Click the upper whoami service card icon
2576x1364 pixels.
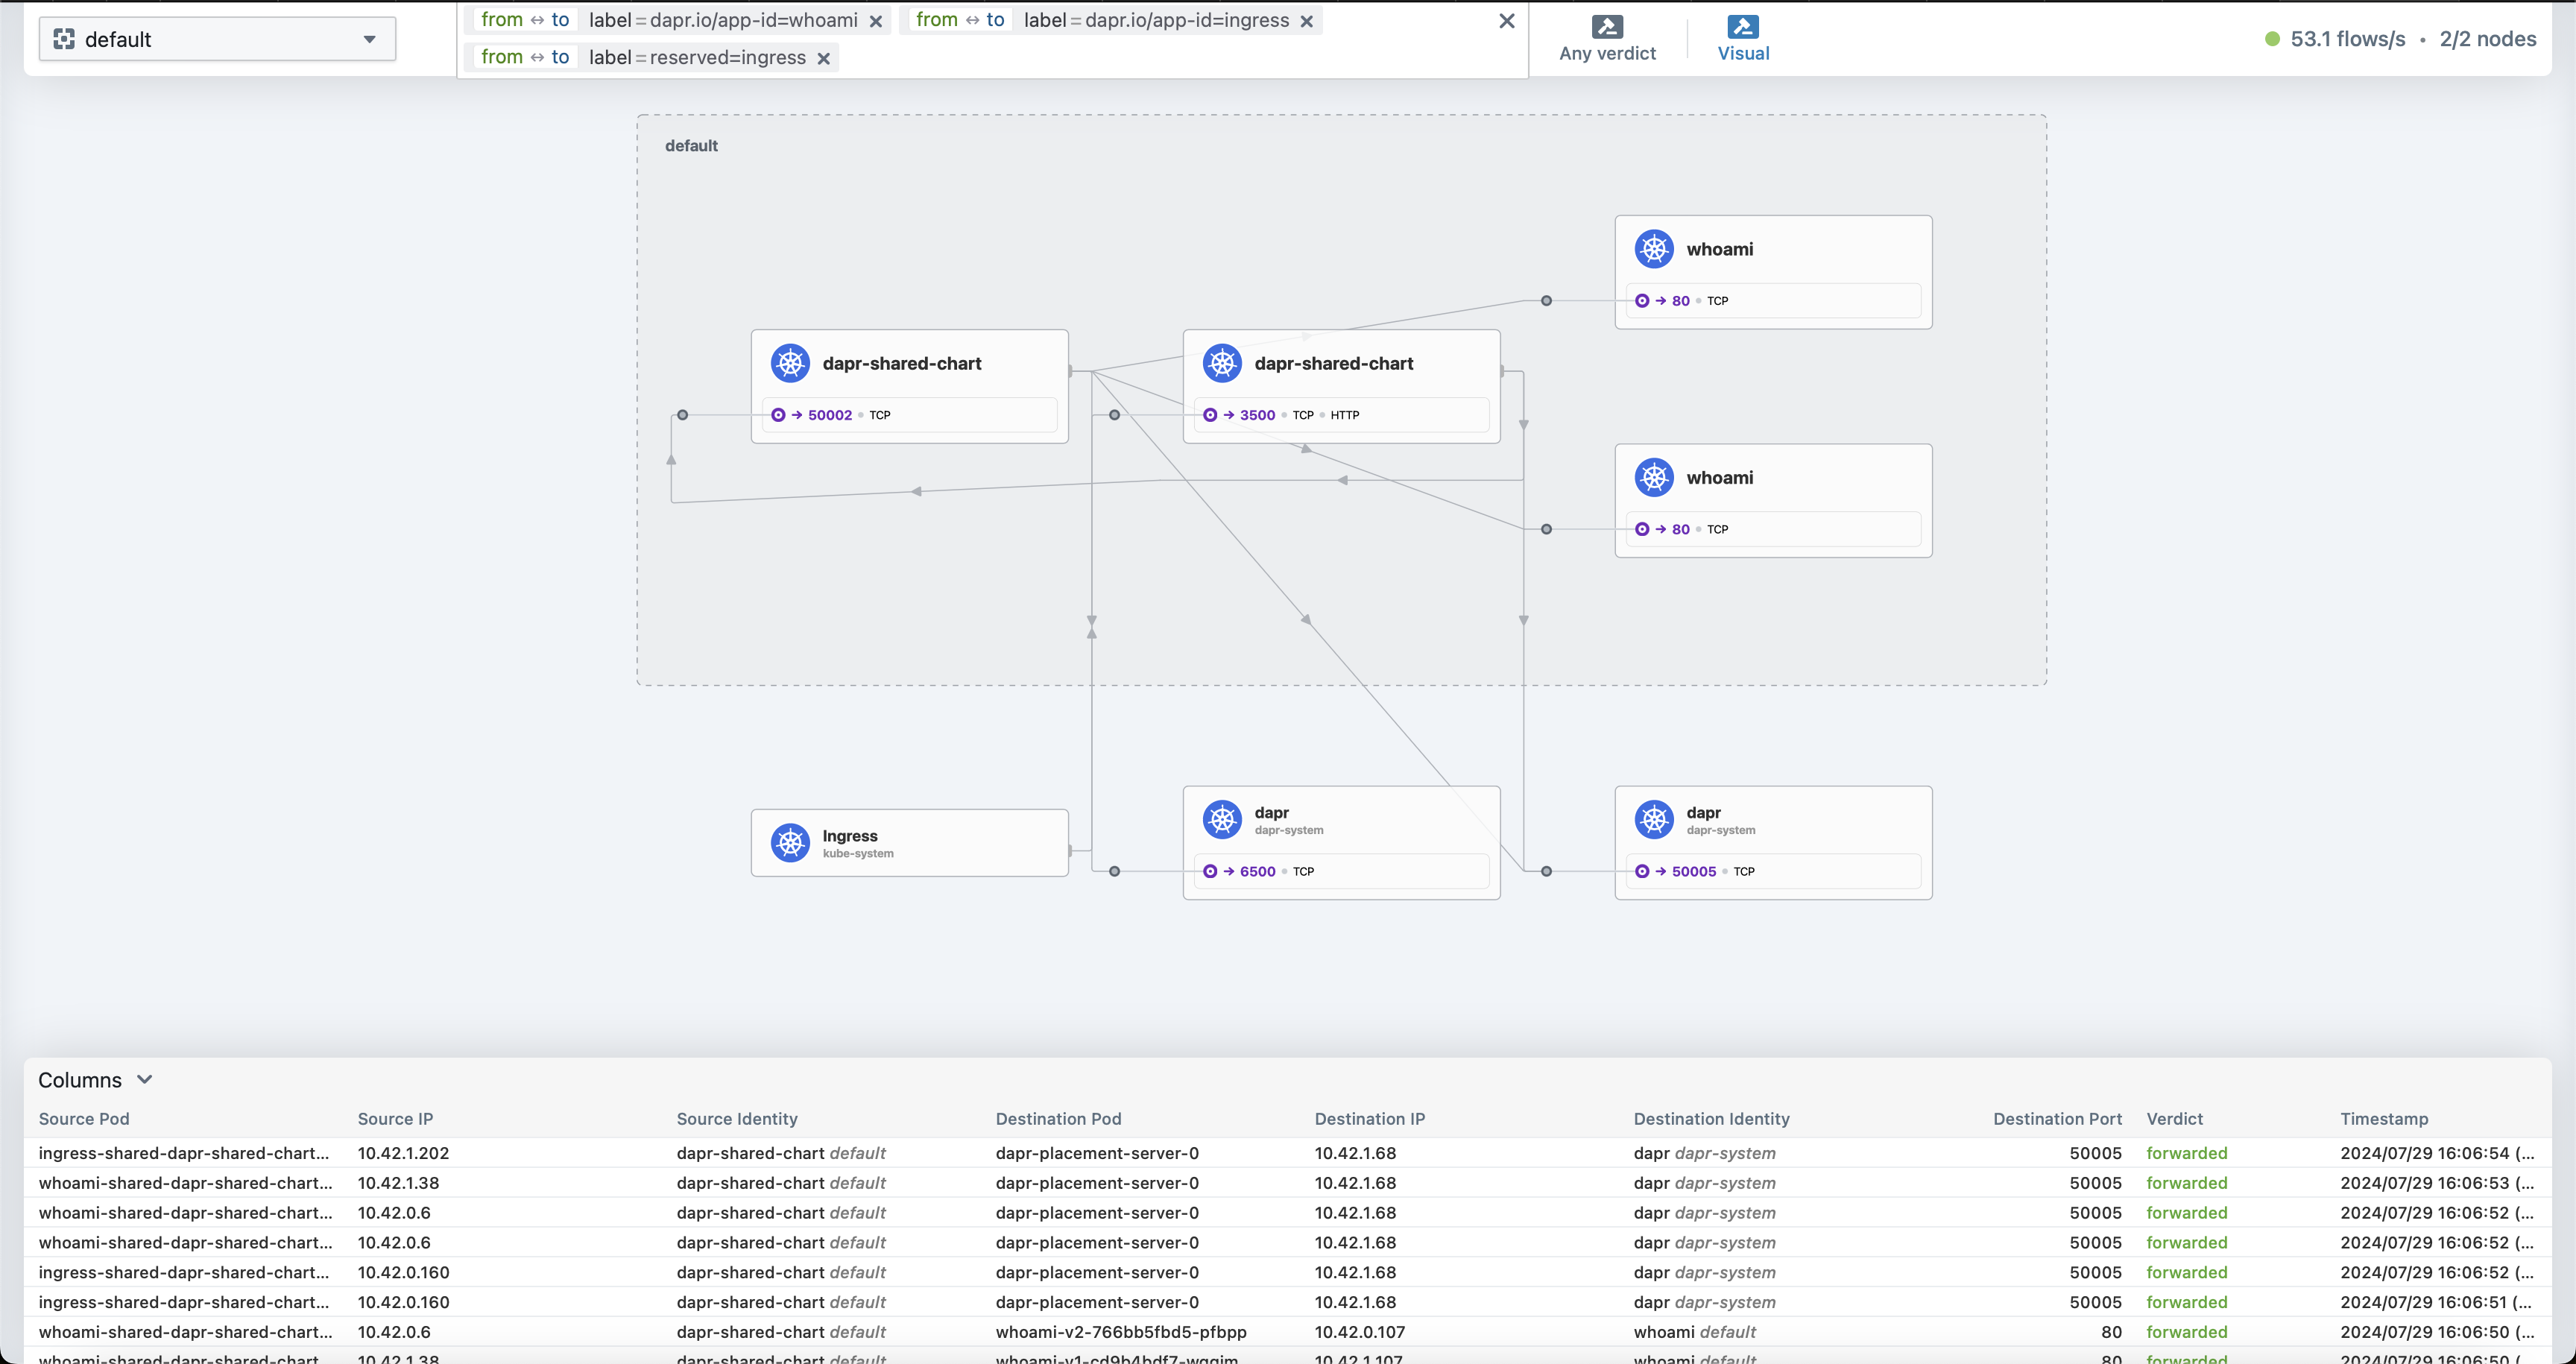pos(1654,249)
